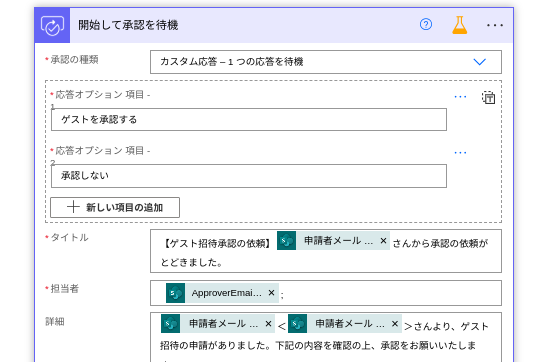Add a new item with 新しい項目の追加
The height and width of the screenshot is (362, 549).
click(115, 208)
